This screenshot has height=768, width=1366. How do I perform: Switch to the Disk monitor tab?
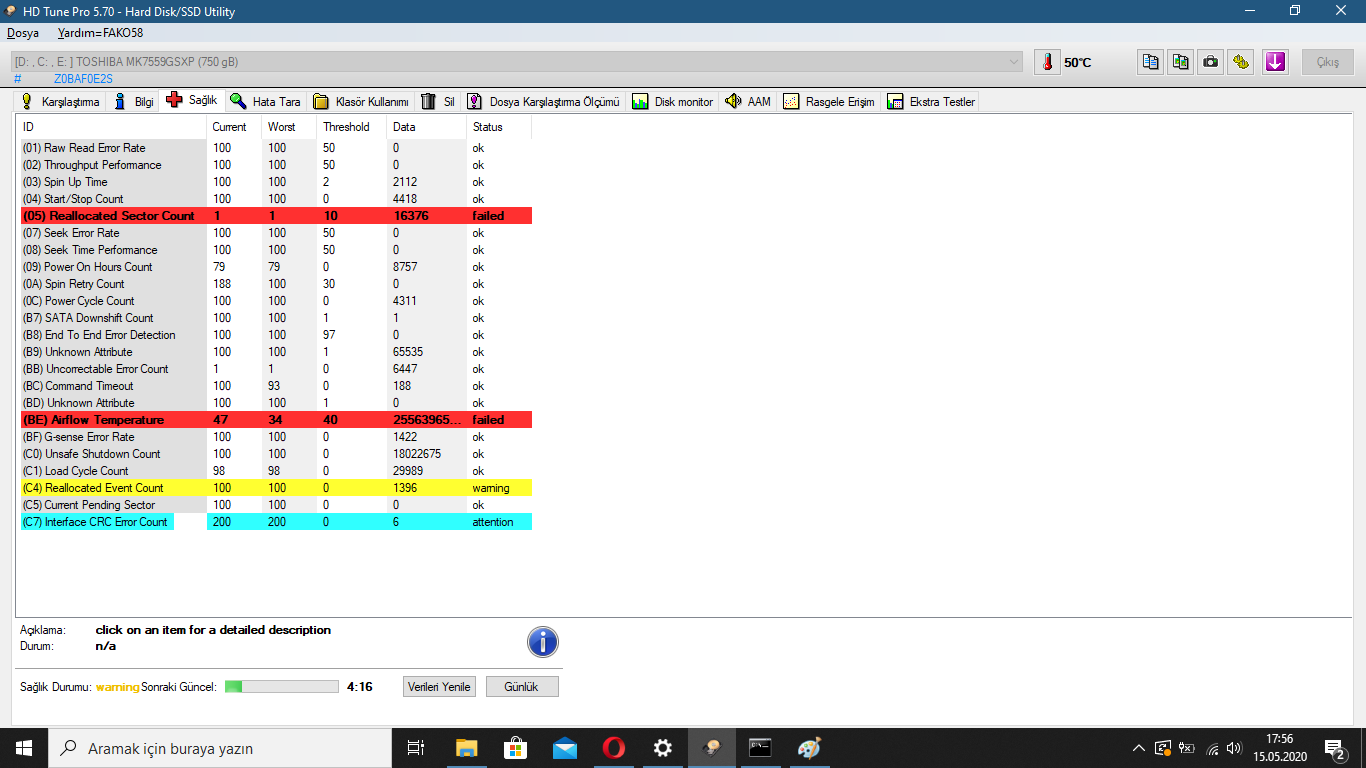[672, 102]
